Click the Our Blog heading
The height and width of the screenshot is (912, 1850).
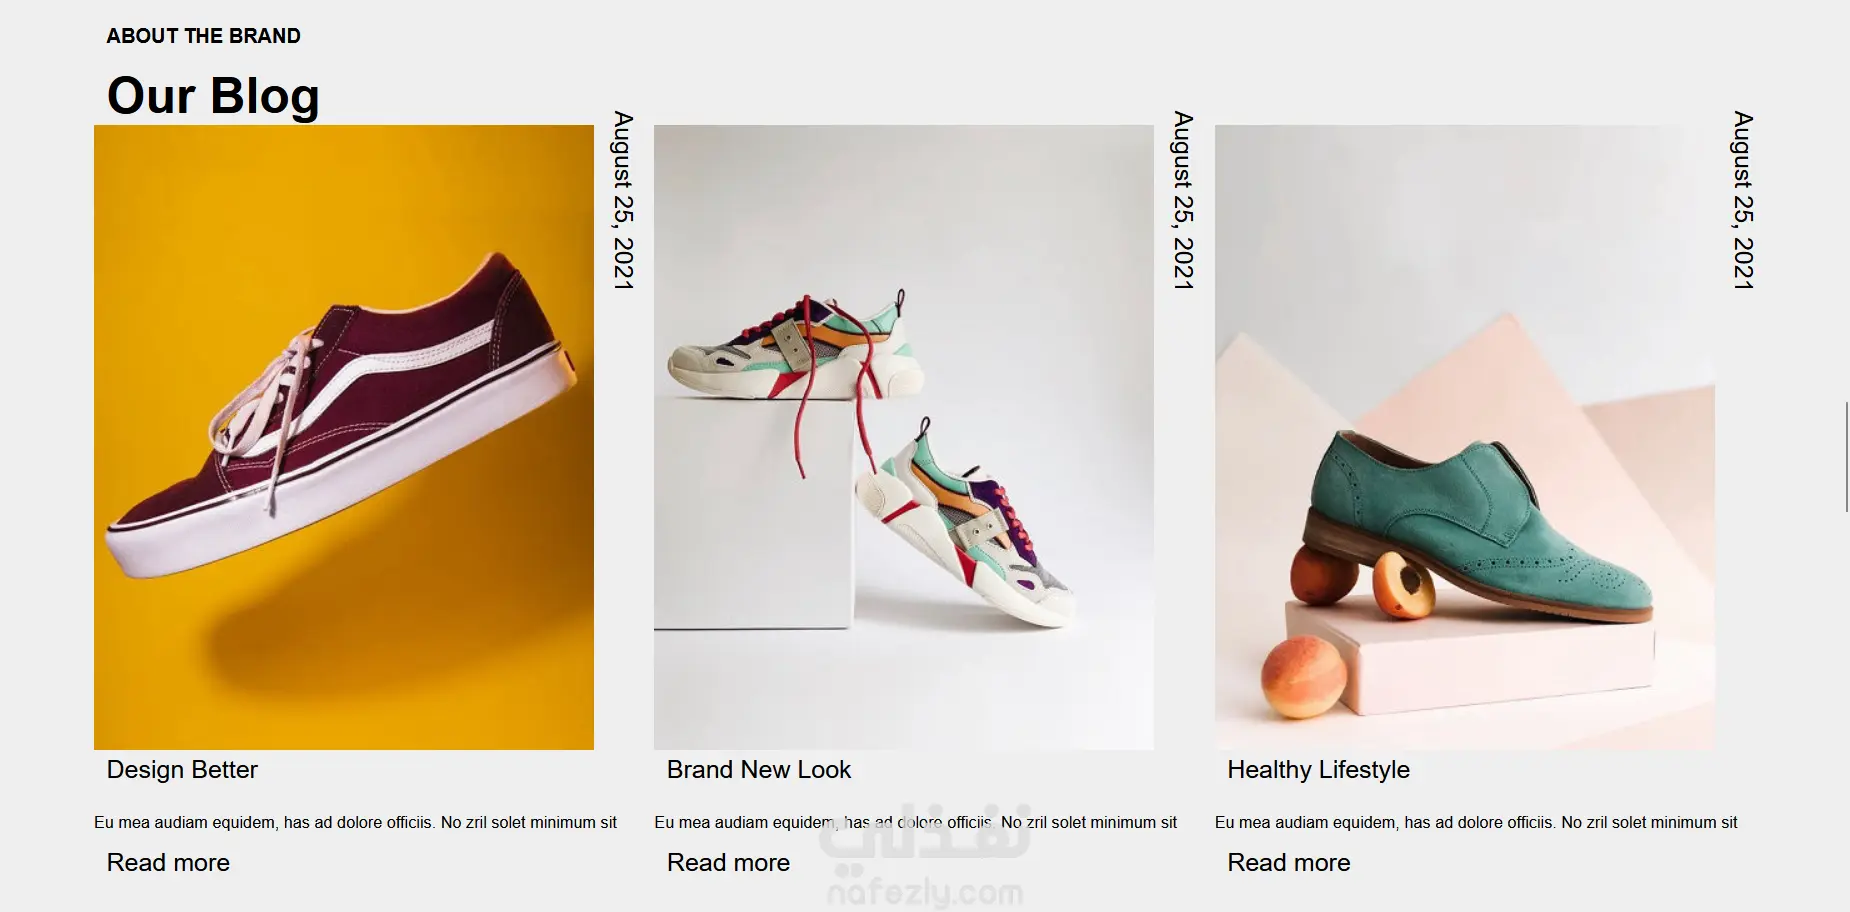[213, 96]
